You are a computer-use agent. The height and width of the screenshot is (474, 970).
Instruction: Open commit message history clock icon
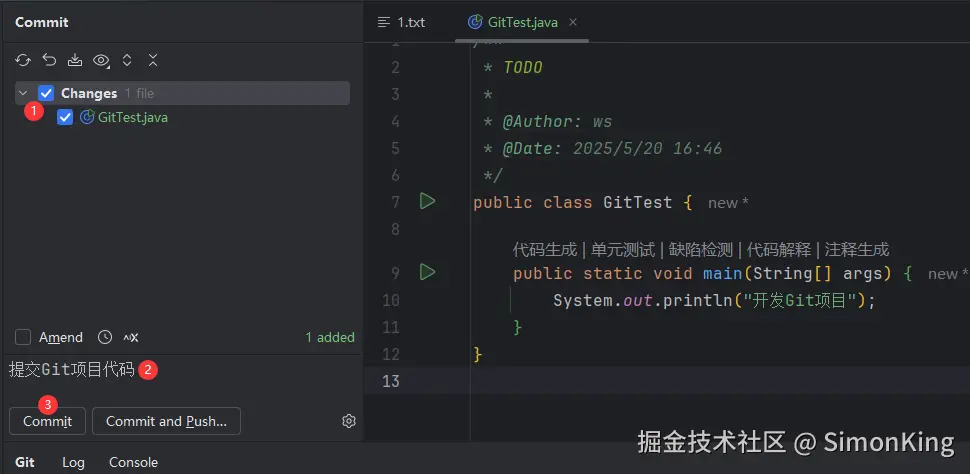(x=105, y=337)
